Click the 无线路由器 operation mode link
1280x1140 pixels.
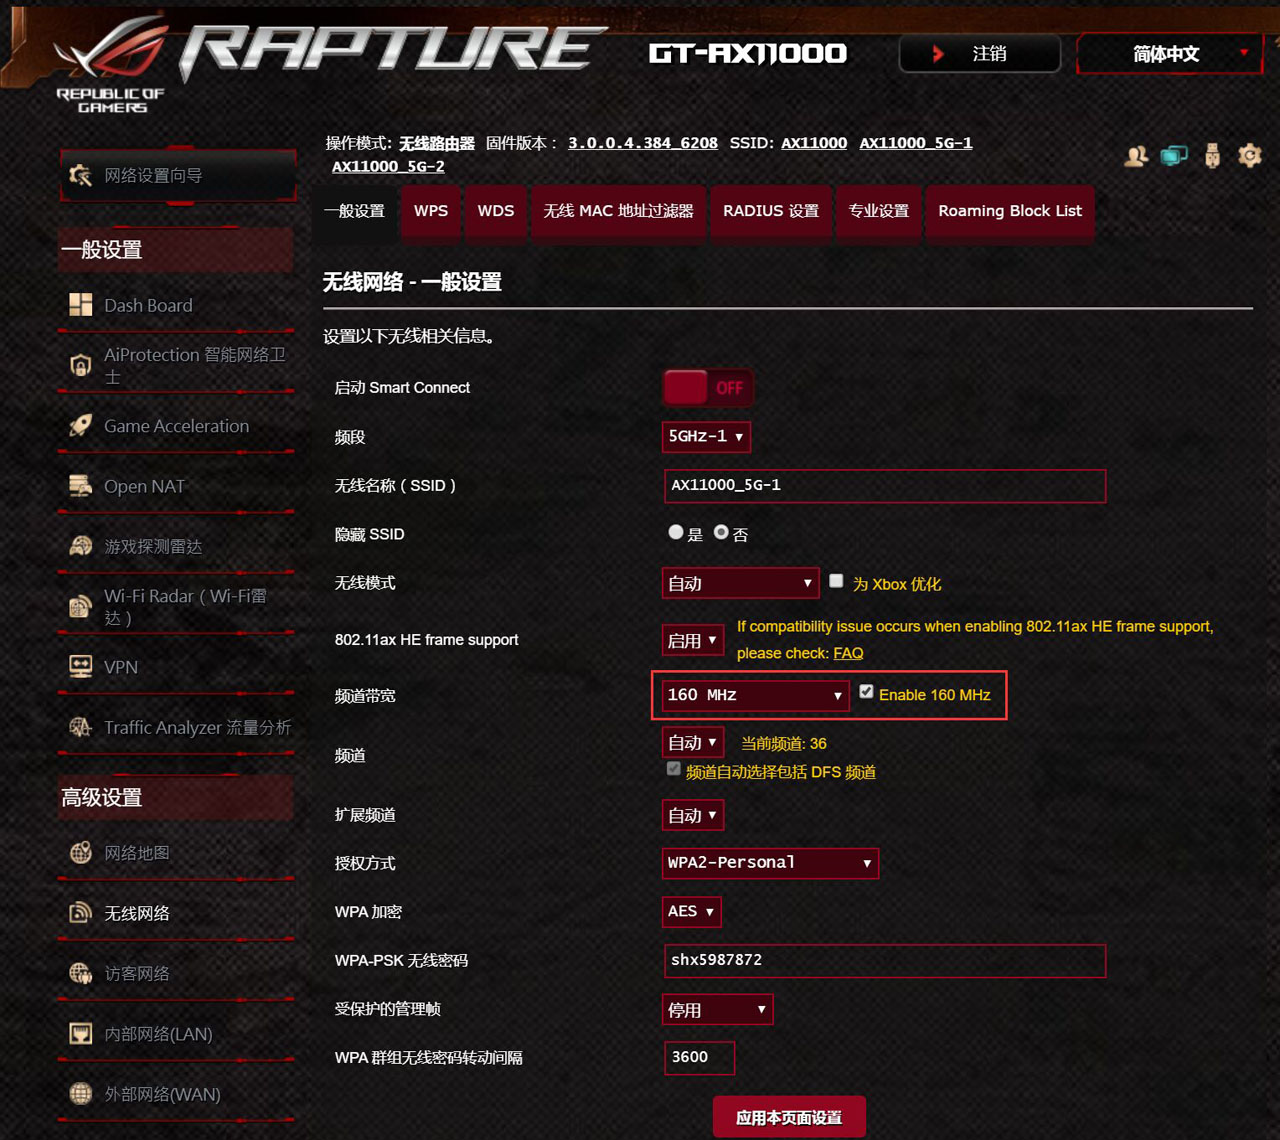[x=437, y=143]
